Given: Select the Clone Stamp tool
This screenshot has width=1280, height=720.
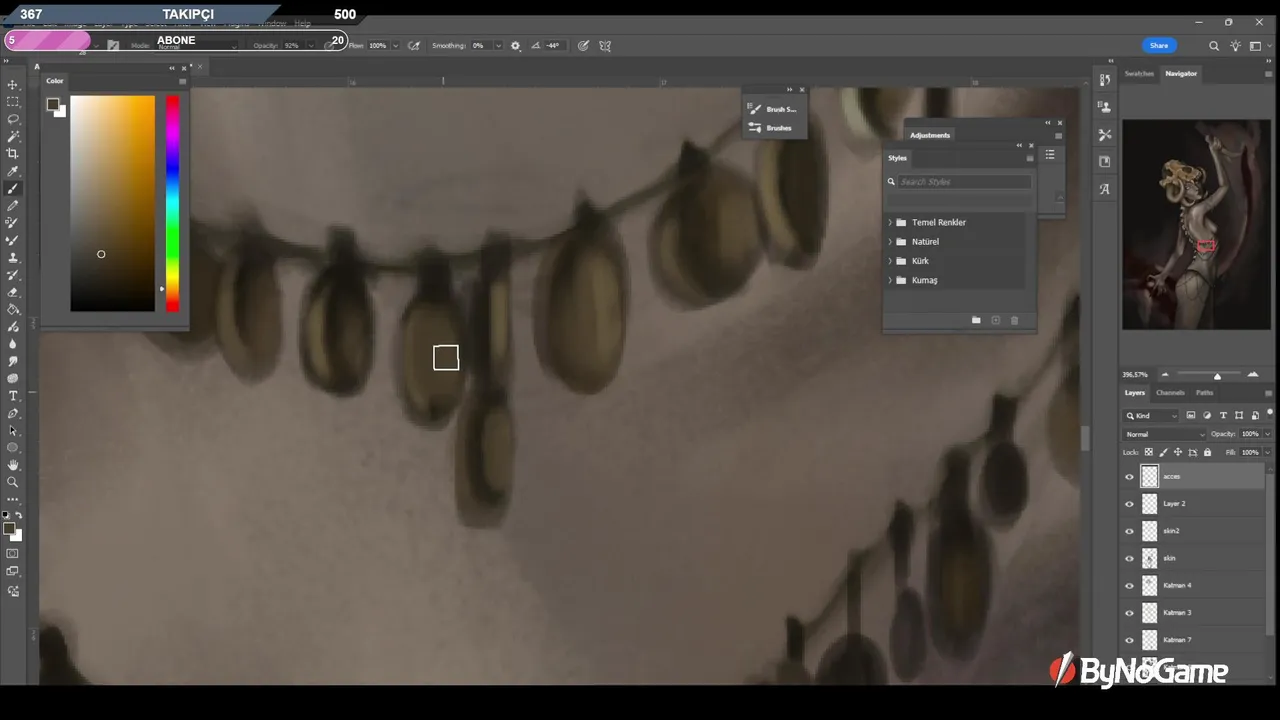Looking at the screenshot, I should (13, 257).
